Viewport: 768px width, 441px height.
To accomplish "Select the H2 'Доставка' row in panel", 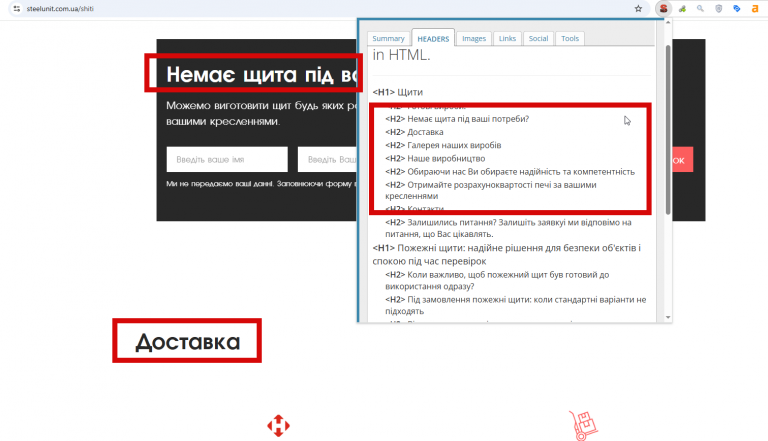I will pyautogui.click(x=414, y=132).
